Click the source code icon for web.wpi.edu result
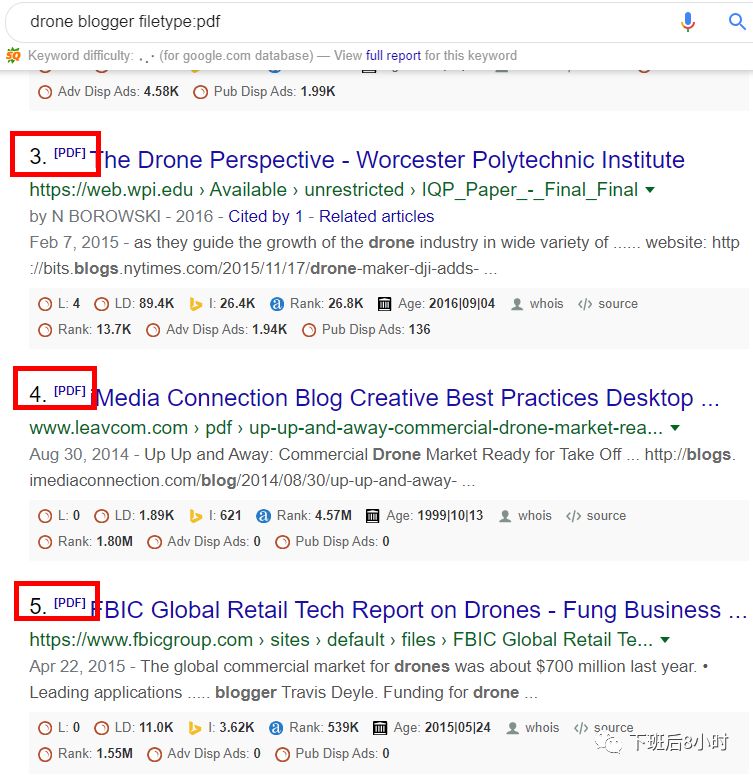This screenshot has width=753, height=775. click(x=586, y=304)
